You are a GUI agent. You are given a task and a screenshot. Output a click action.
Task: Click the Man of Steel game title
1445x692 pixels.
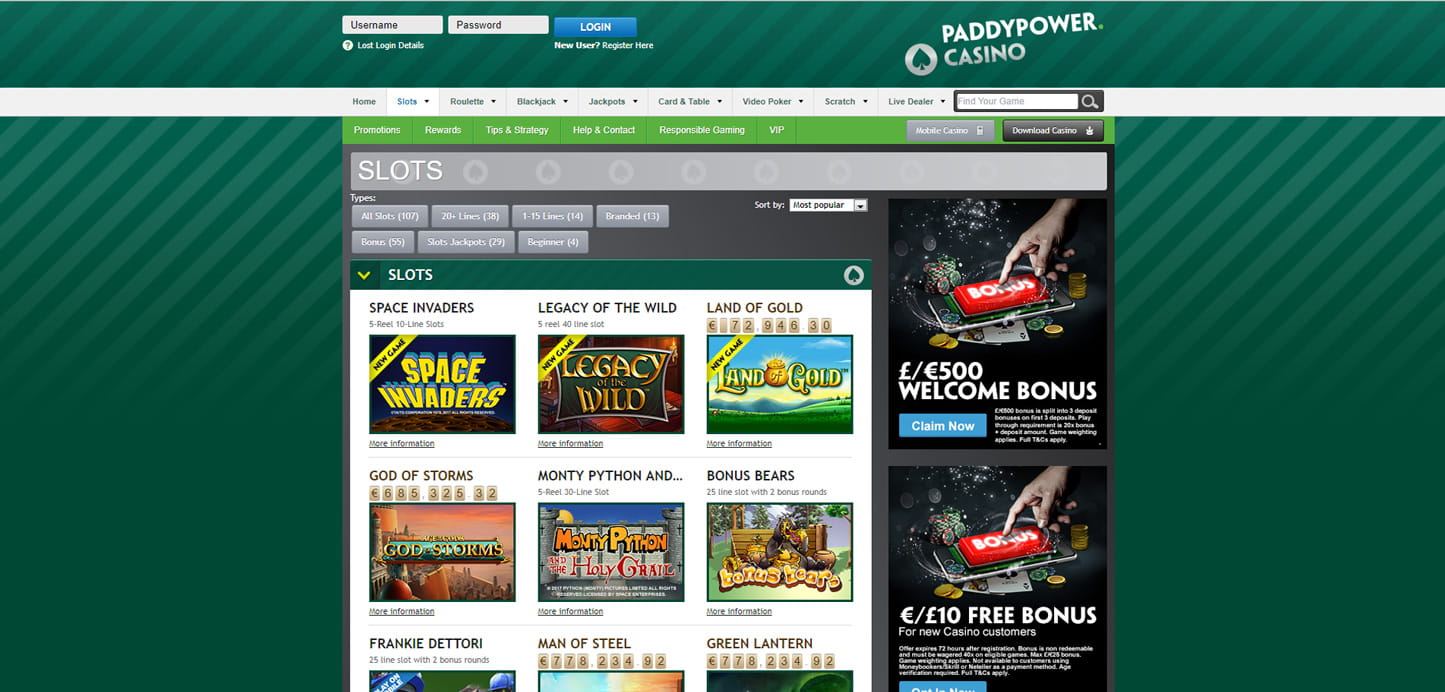tap(585, 643)
